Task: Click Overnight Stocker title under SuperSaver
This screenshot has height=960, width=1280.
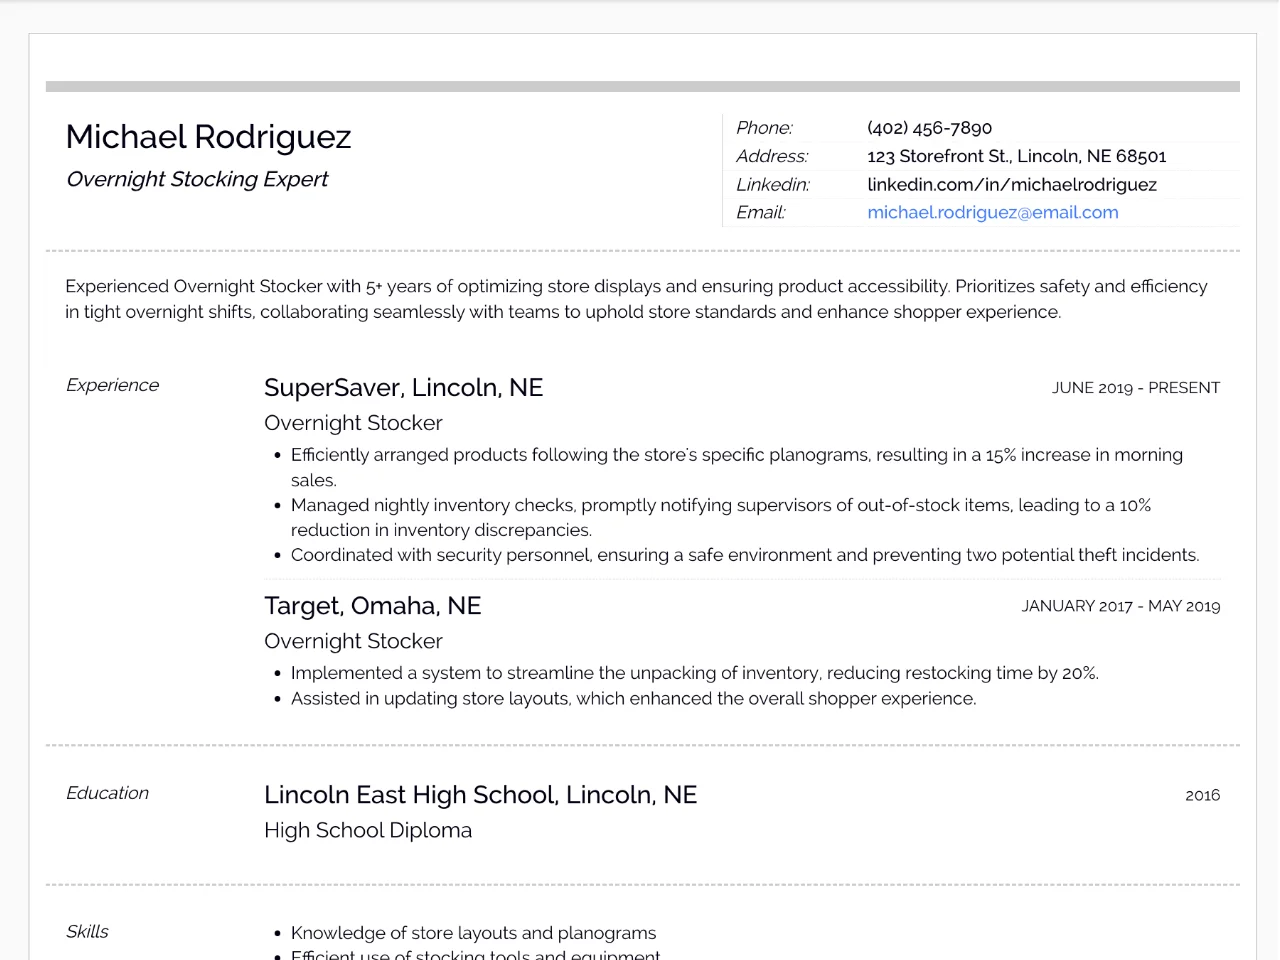Action: tap(353, 423)
